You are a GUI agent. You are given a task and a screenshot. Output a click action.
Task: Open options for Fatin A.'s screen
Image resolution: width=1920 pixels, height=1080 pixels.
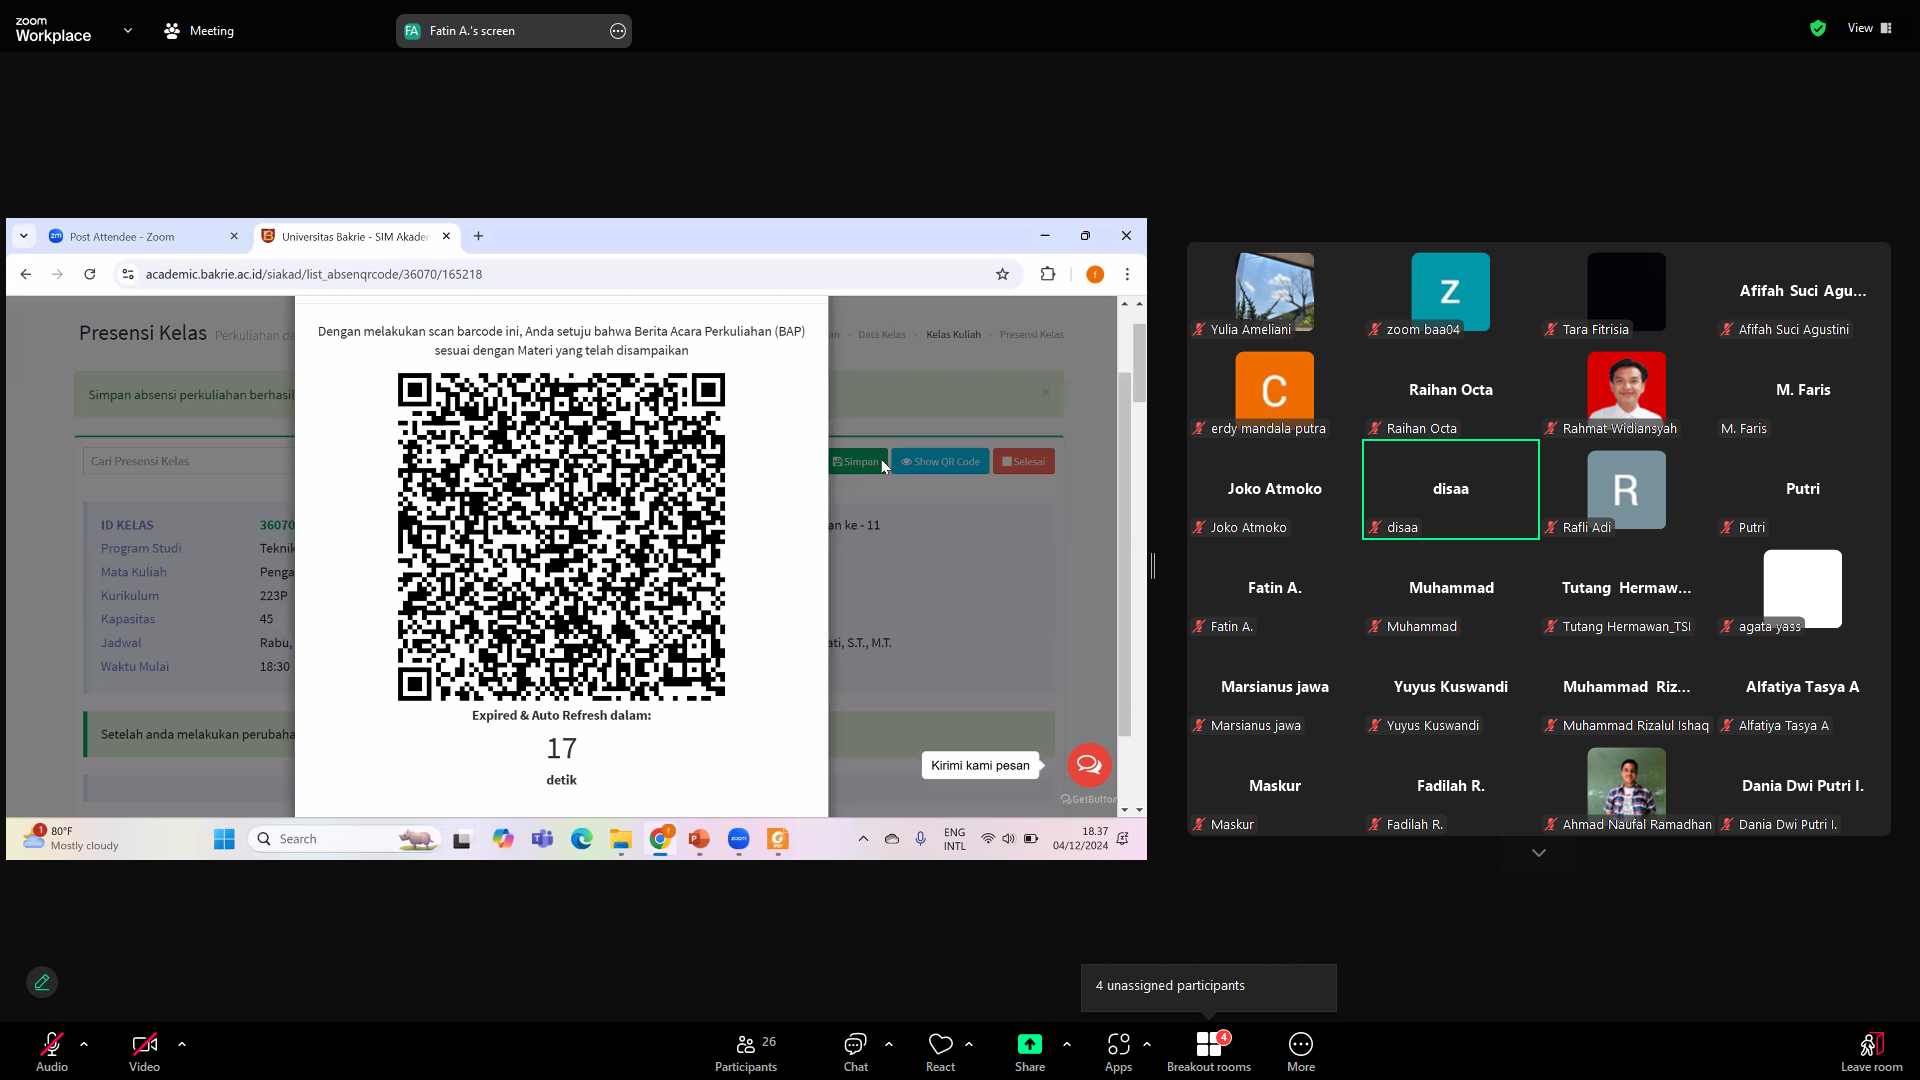point(618,31)
